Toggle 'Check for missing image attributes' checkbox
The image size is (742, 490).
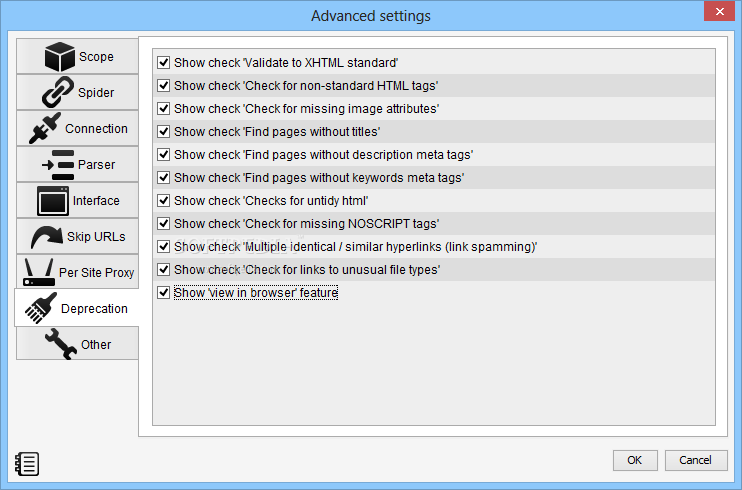click(x=164, y=108)
